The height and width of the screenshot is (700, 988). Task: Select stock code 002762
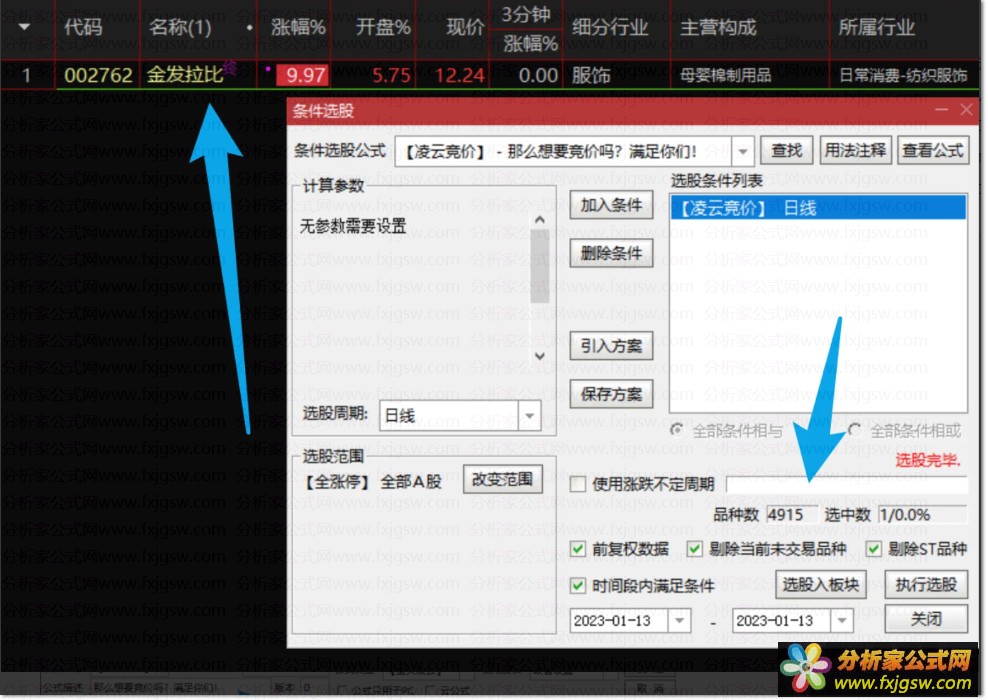(98, 76)
